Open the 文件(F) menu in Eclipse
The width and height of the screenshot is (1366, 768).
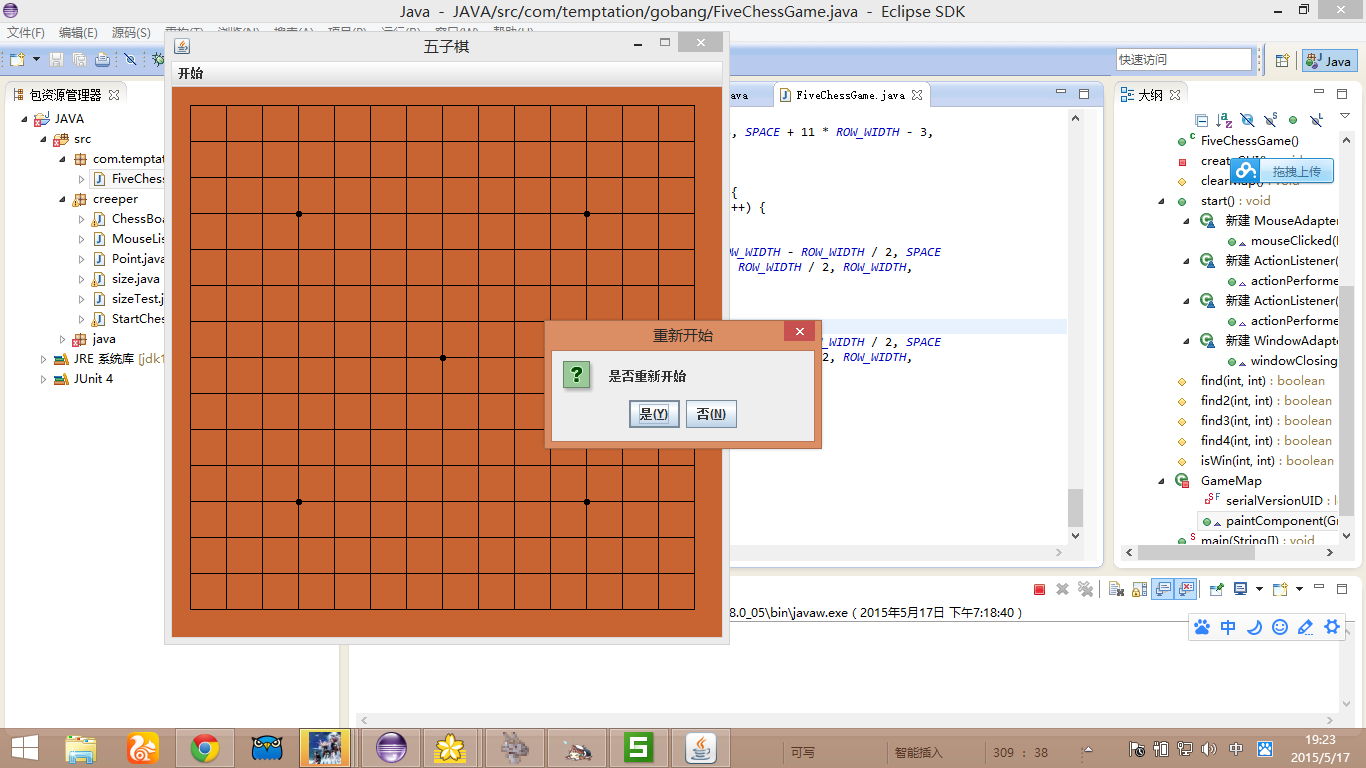point(25,33)
